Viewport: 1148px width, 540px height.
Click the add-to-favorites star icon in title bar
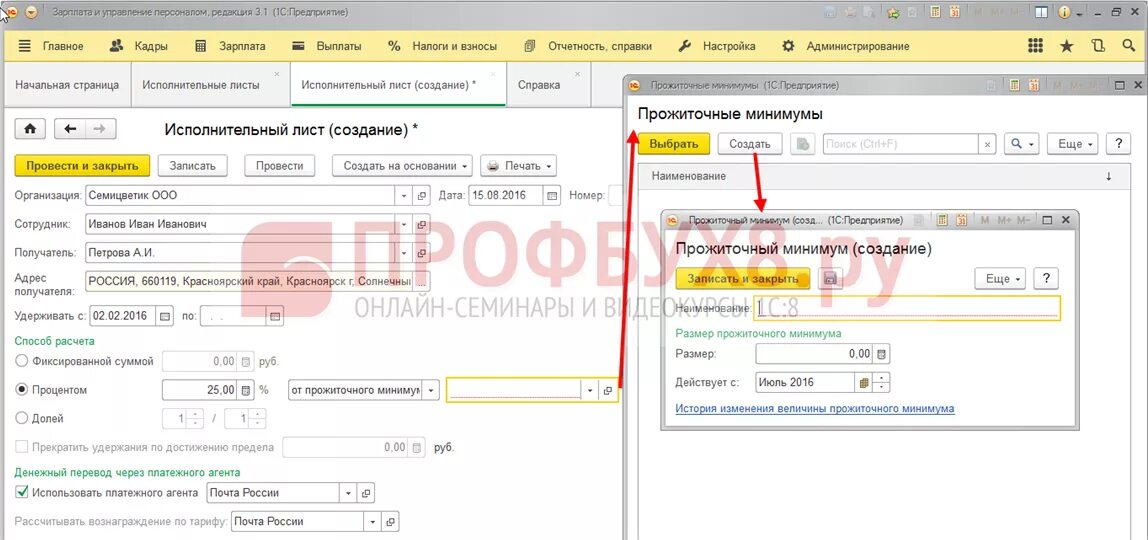pos(894,12)
